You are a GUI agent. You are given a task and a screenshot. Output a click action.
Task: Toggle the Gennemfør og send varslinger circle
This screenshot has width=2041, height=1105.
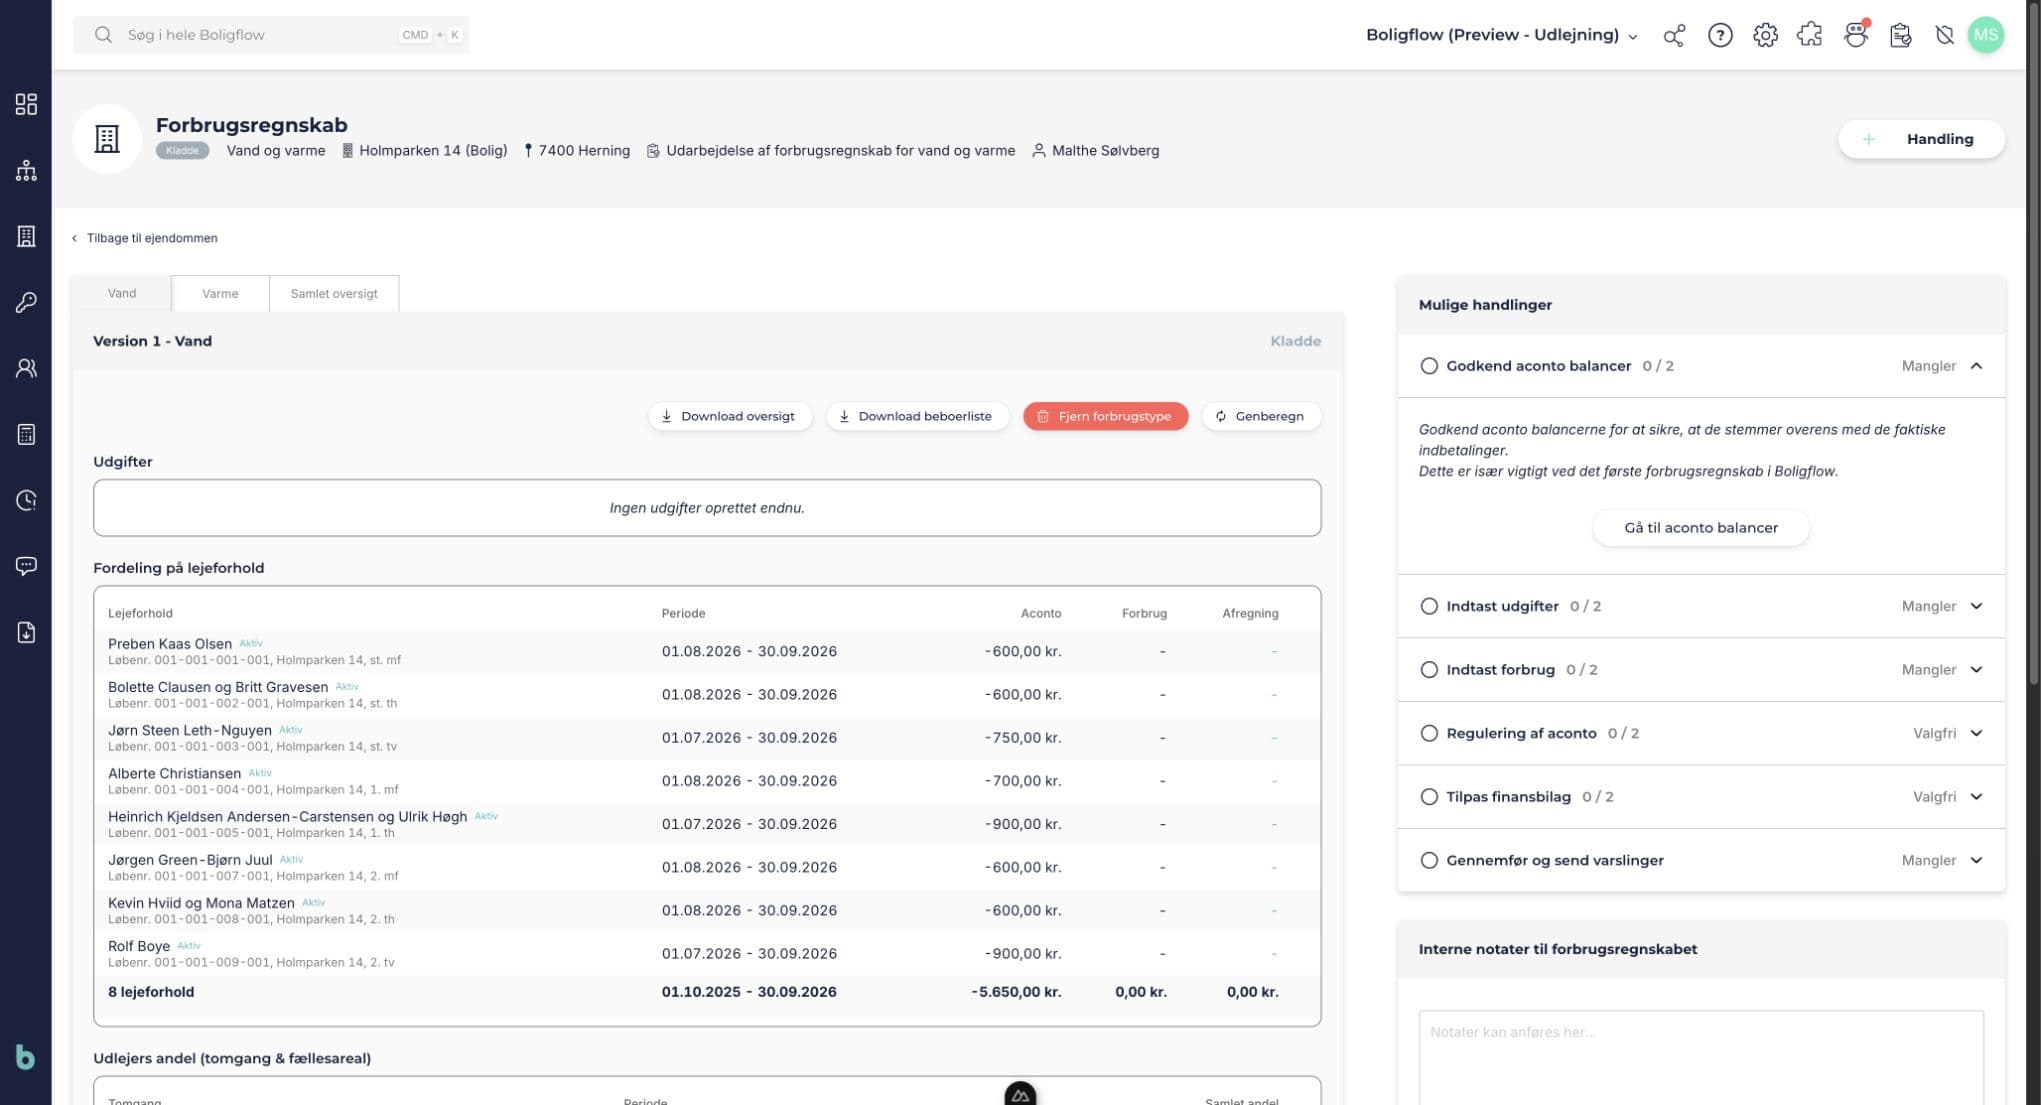tap(1429, 860)
